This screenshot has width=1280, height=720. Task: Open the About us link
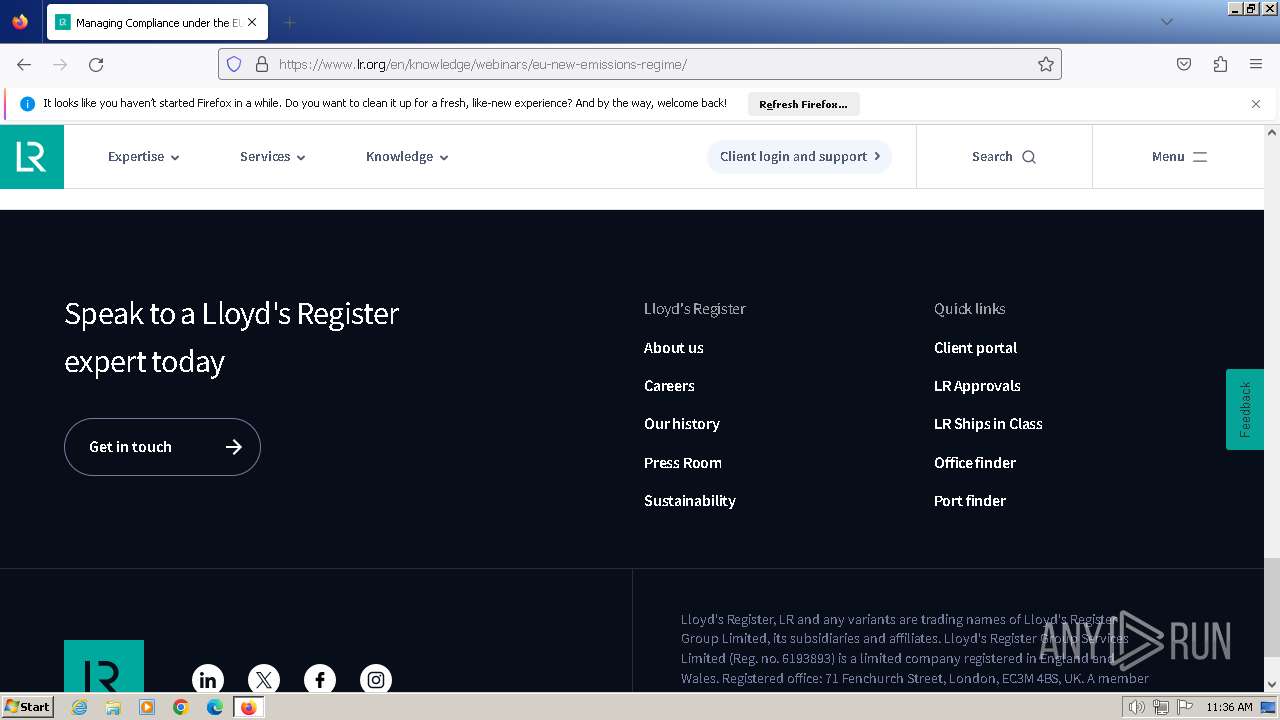tap(674, 348)
